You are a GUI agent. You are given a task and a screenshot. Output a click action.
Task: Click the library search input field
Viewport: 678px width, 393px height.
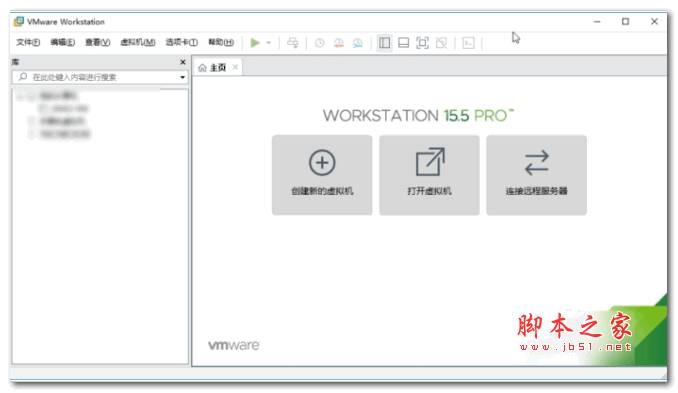point(100,77)
